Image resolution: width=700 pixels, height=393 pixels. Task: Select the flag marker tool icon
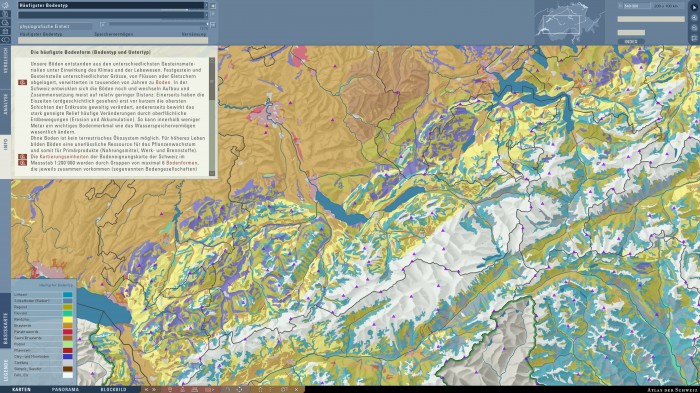point(694,38)
